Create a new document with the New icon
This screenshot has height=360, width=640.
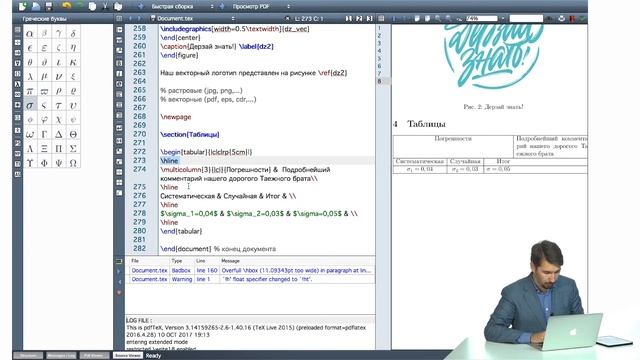22,6
